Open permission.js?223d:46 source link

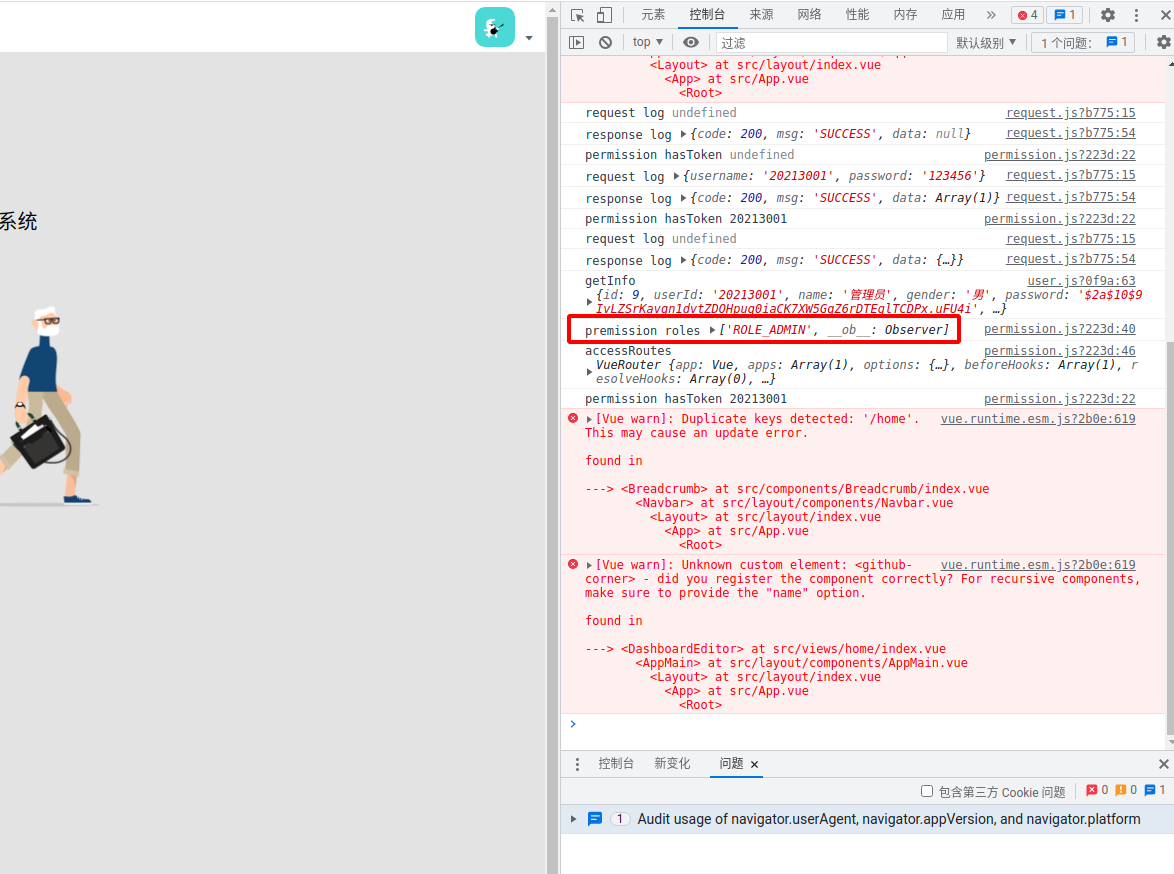point(1059,350)
